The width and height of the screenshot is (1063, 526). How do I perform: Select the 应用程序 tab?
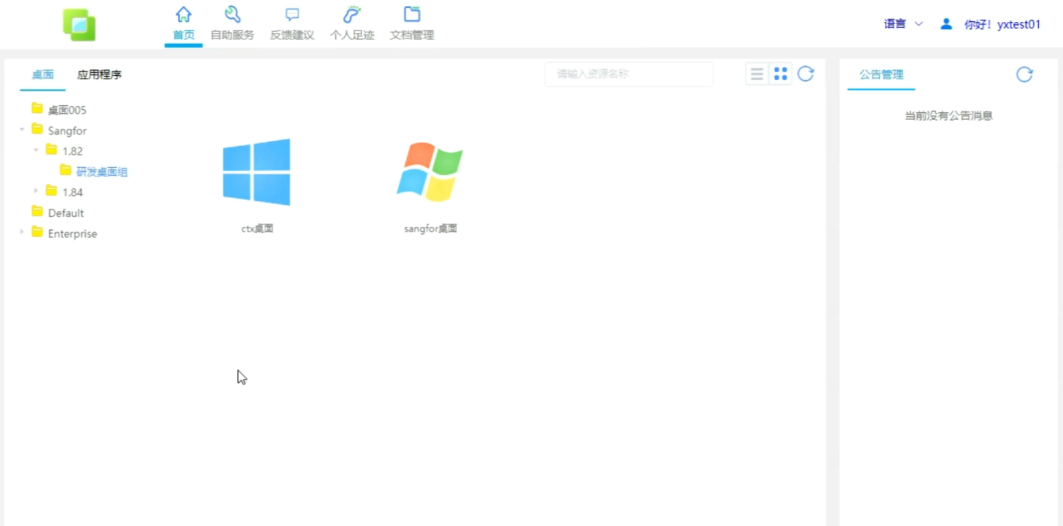(x=100, y=75)
